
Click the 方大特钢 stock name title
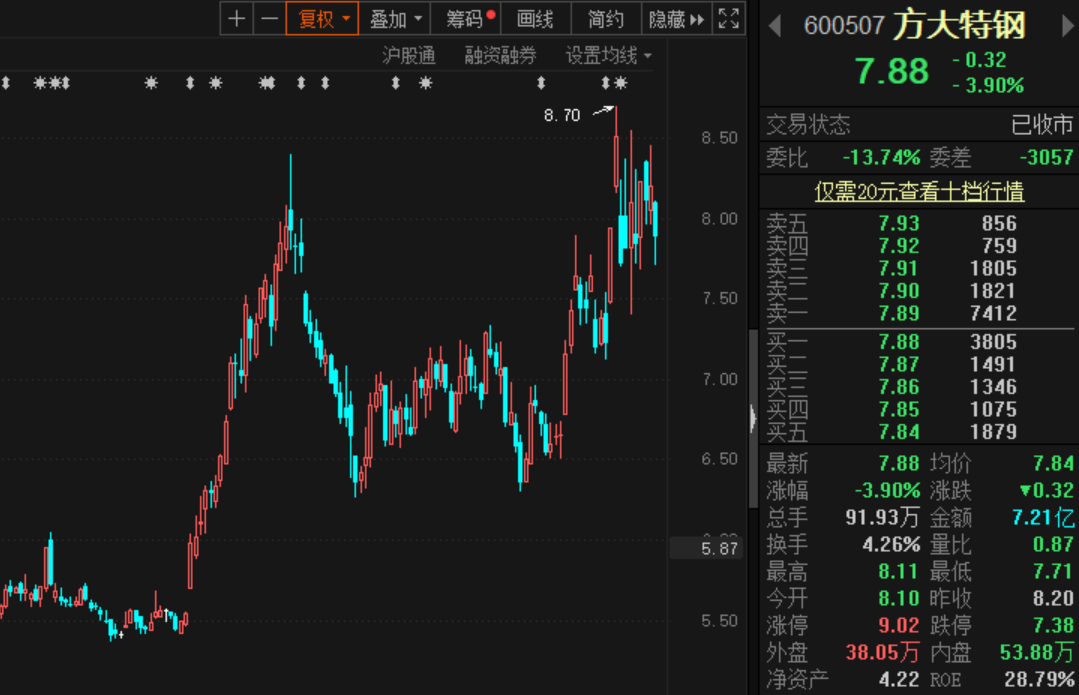[958, 26]
